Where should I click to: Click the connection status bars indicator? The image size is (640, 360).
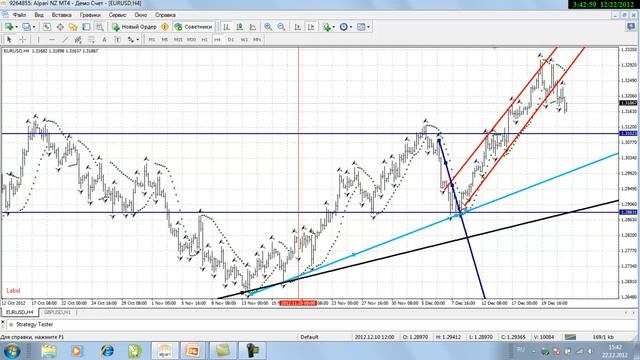pos(570,337)
